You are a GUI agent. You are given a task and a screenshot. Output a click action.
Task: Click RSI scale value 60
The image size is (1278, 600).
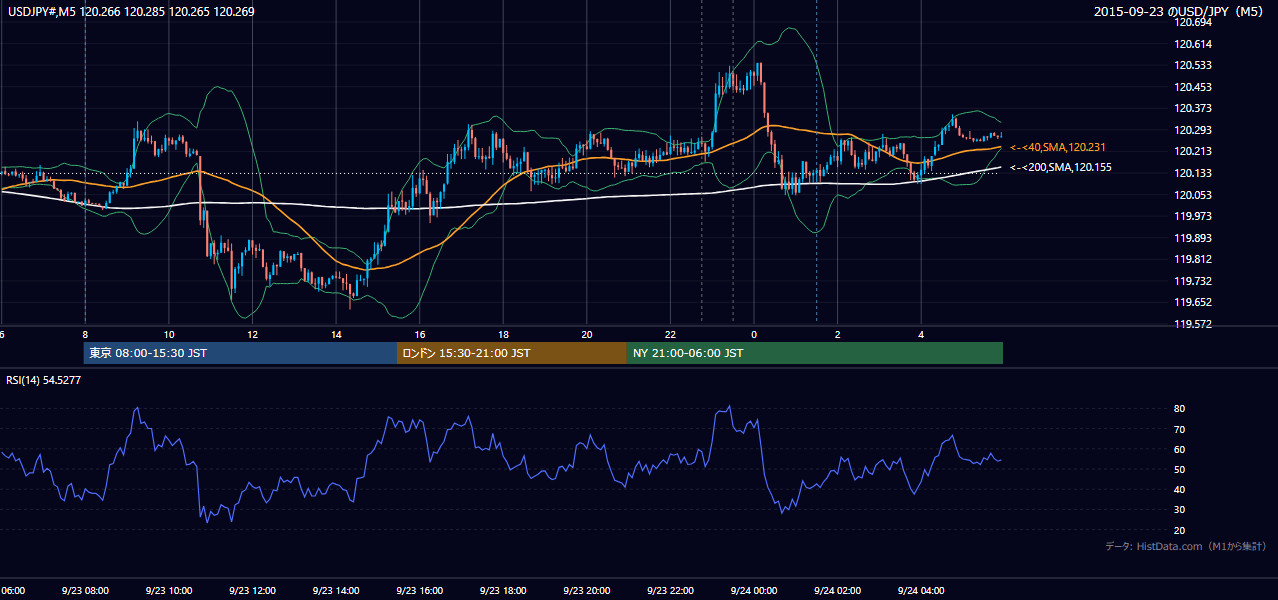click(1180, 449)
